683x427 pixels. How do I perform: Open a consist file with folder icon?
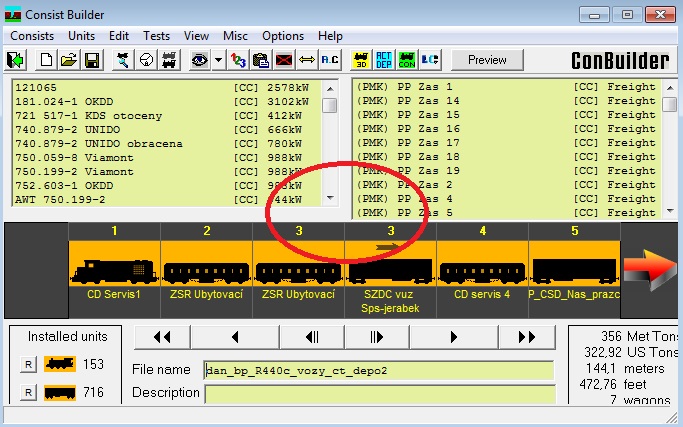[68, 60]
